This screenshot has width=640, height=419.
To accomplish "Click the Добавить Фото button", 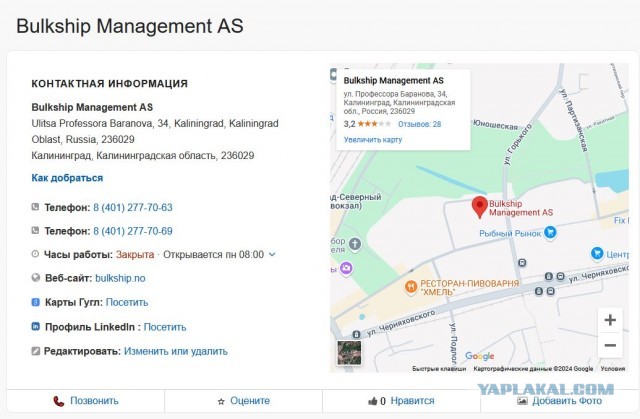I will pos(560,401).
